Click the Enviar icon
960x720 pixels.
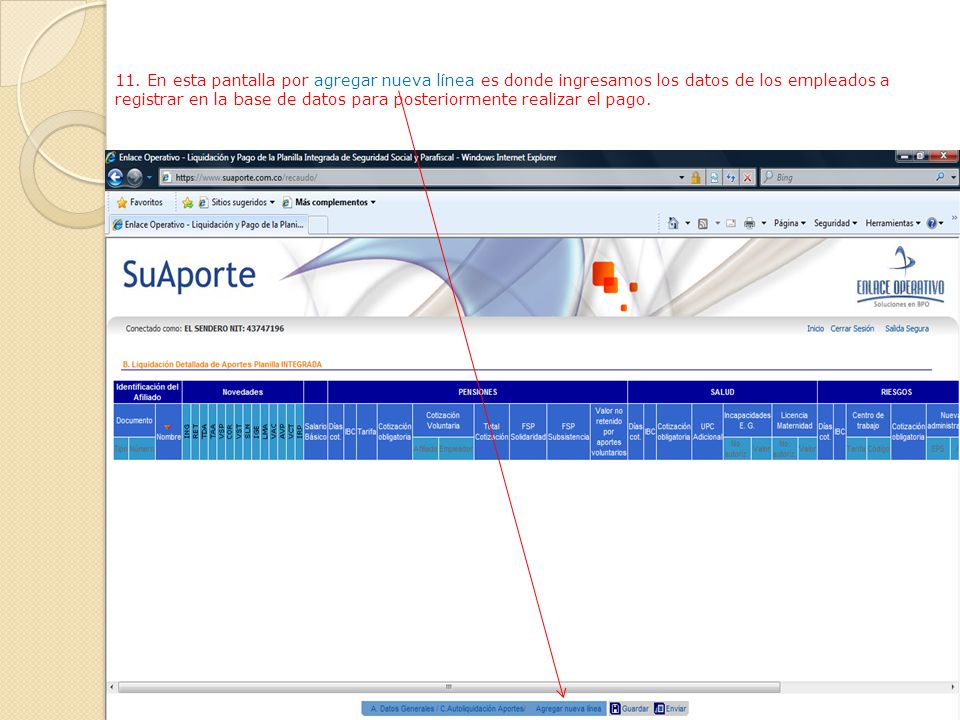click(659, 708)
